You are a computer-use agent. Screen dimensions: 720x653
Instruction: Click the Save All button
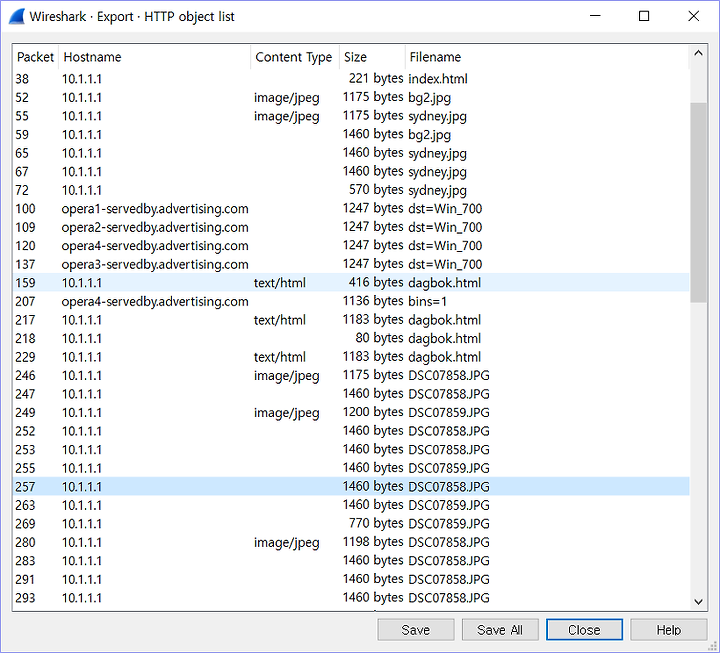500,630
